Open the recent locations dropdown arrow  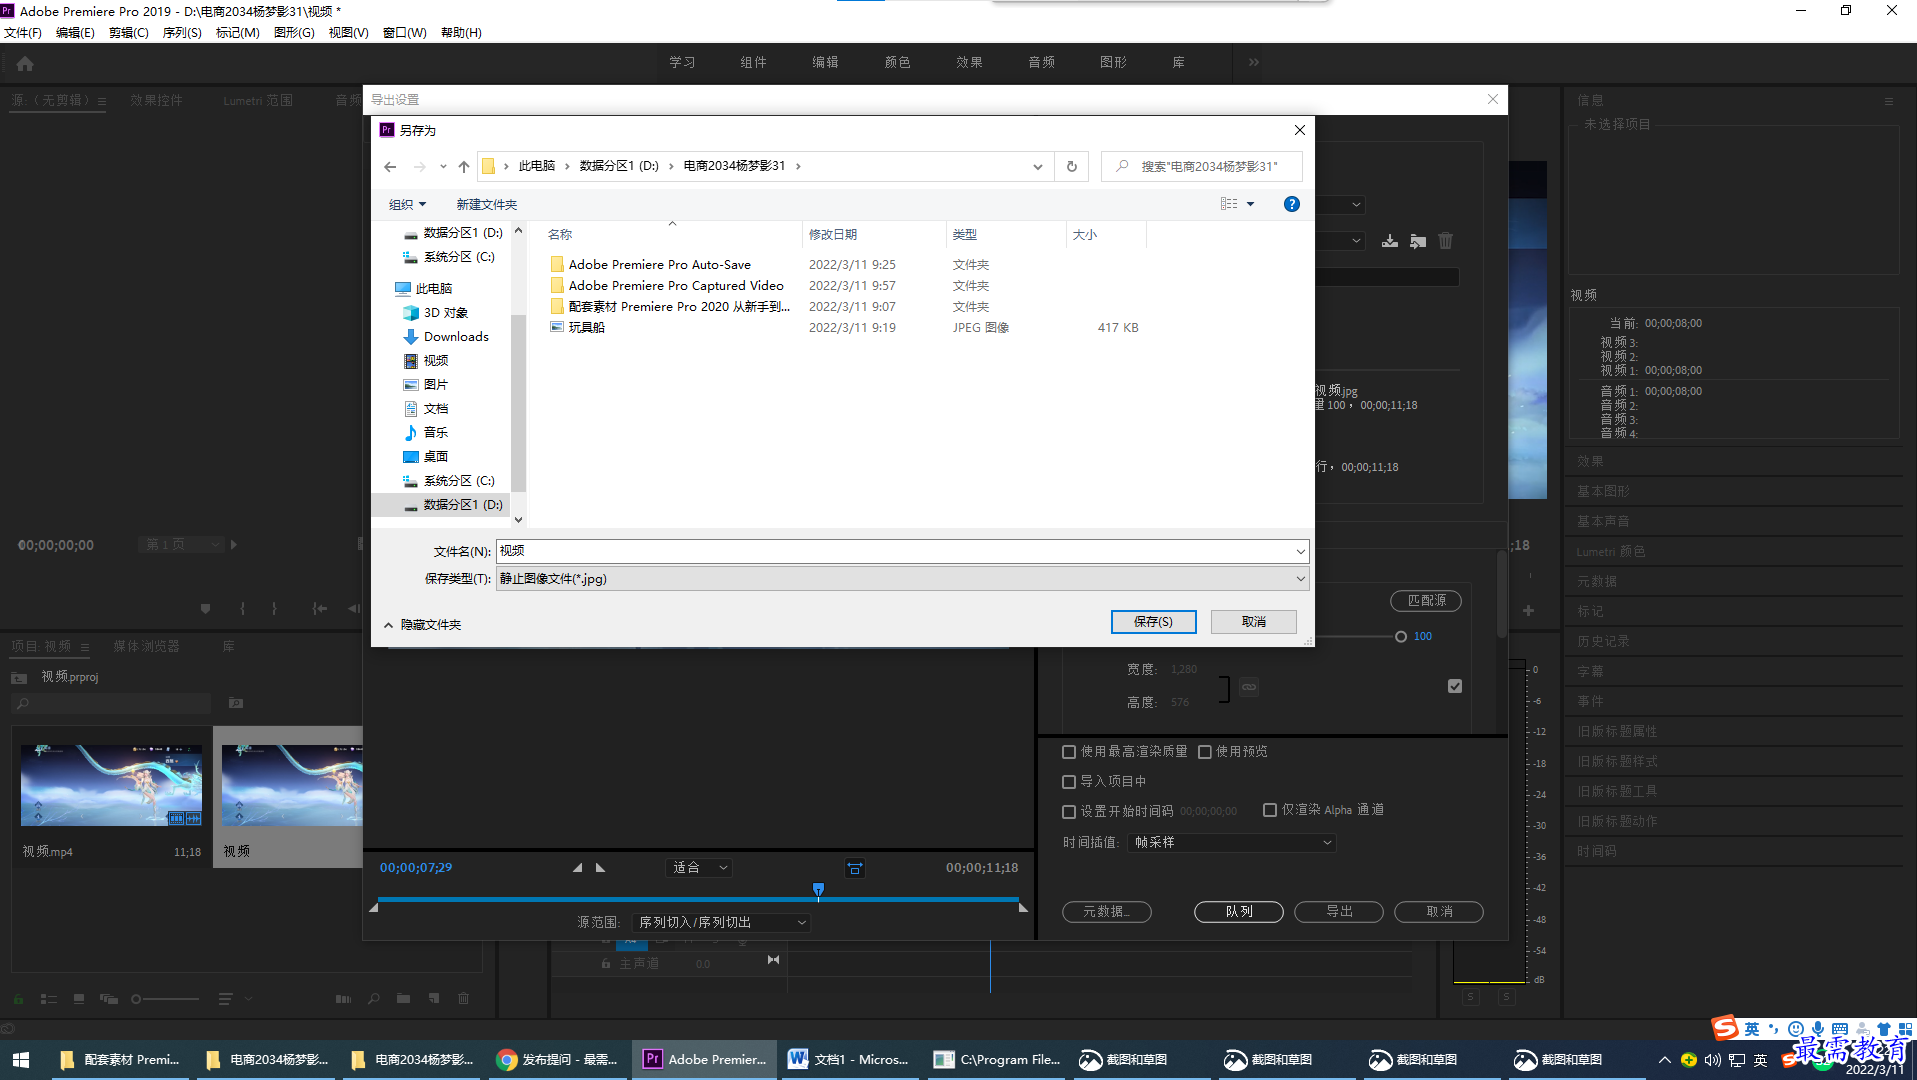pyautogui.click(x=443, y=166)
